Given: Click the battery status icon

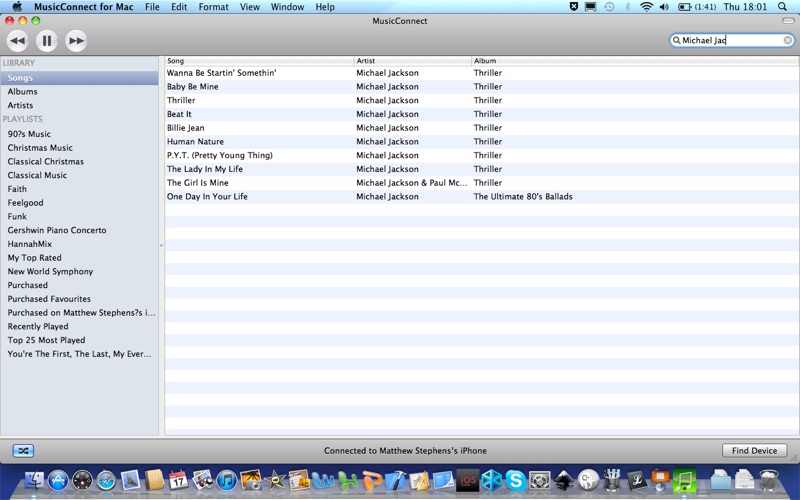Looking at the screenshot, I should coord(684,7).
